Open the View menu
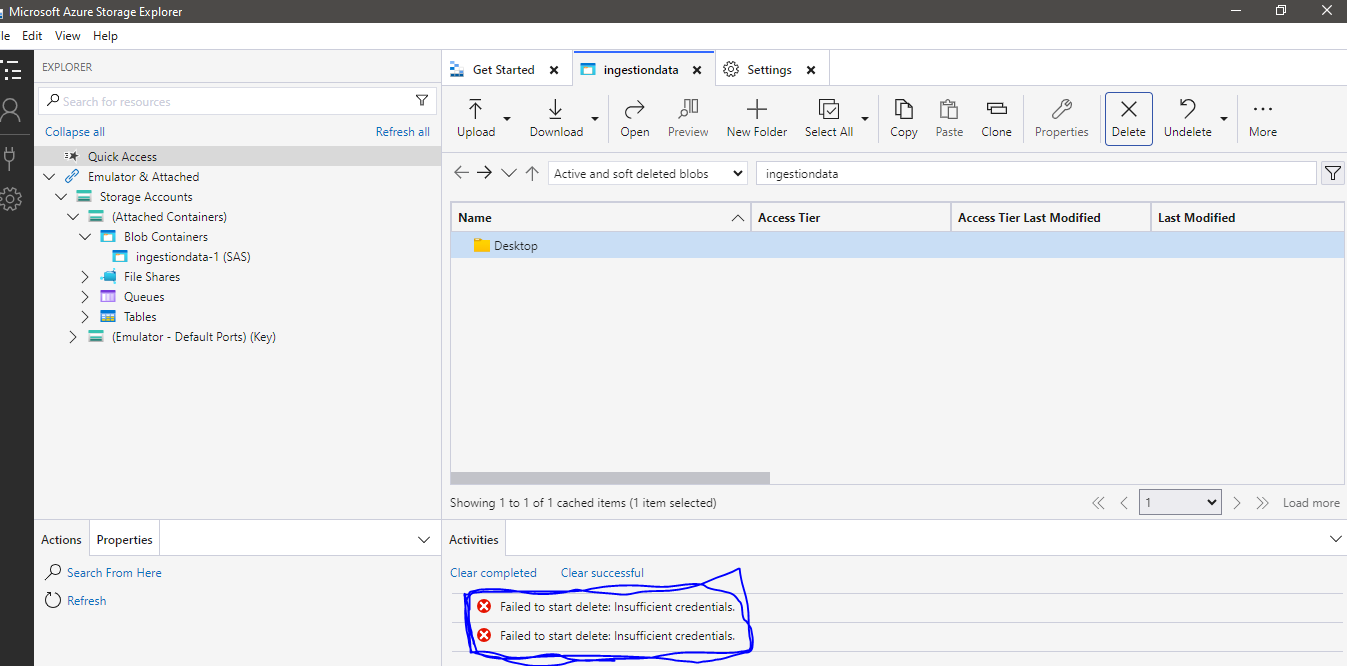1347x666 pixels. point(68,35)
